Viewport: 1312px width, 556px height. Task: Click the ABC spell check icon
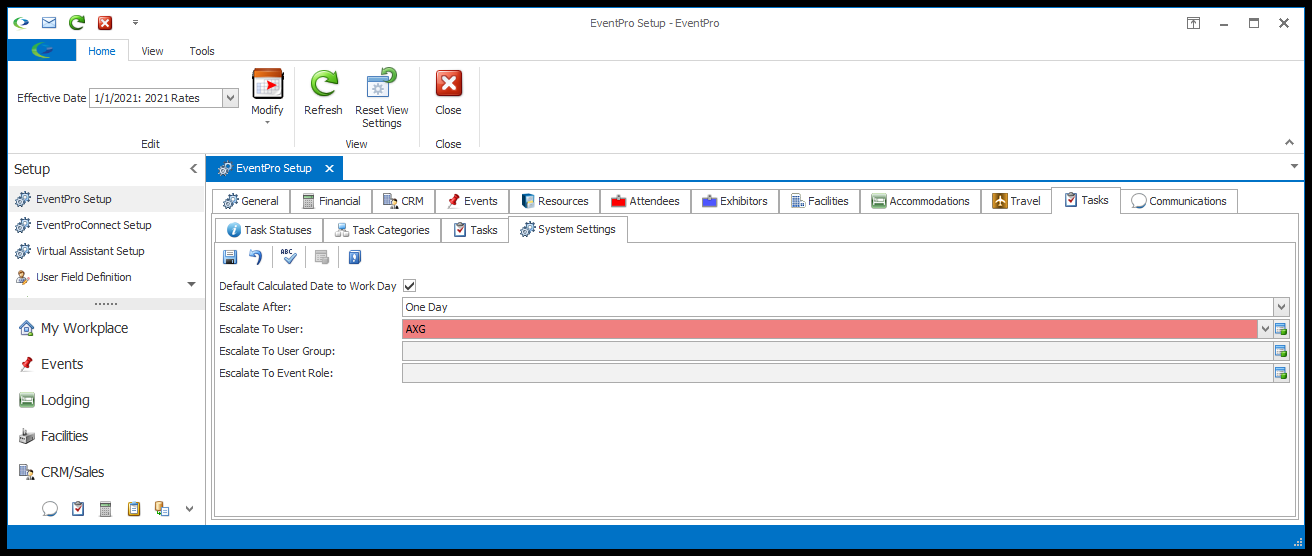coord(289,258)
